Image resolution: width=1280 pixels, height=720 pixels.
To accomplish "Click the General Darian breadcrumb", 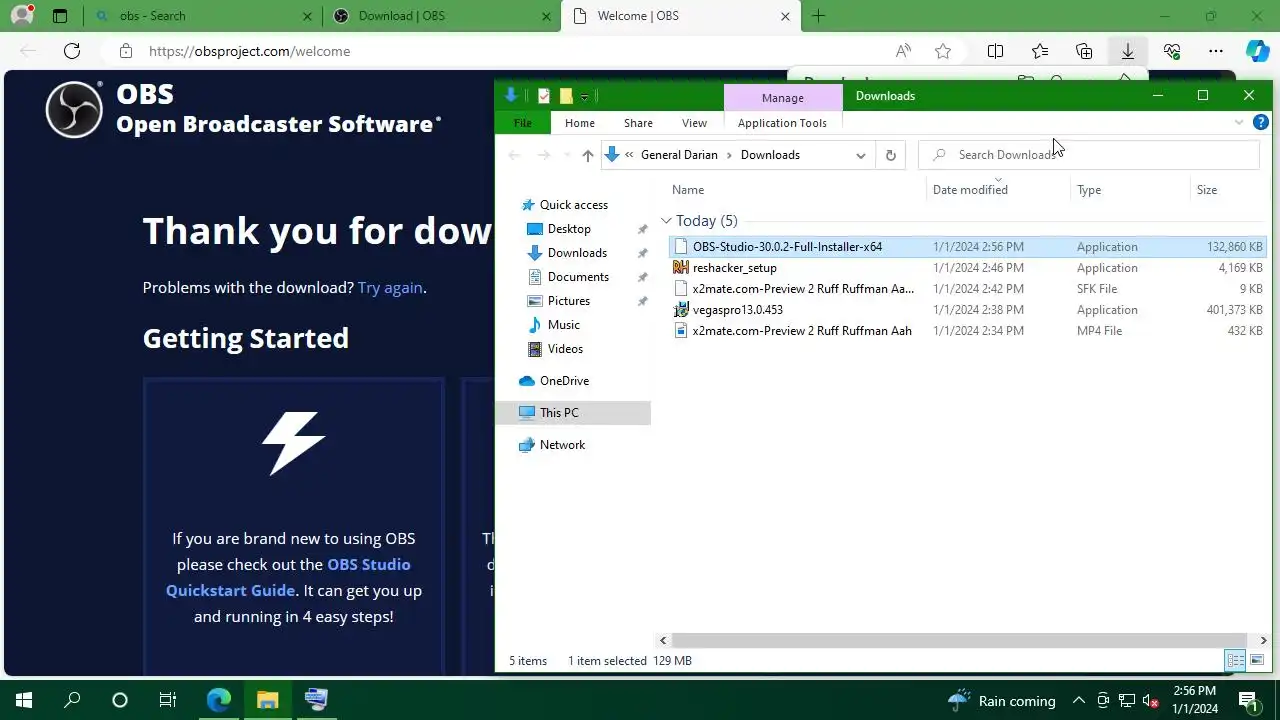I will [679, 155].
